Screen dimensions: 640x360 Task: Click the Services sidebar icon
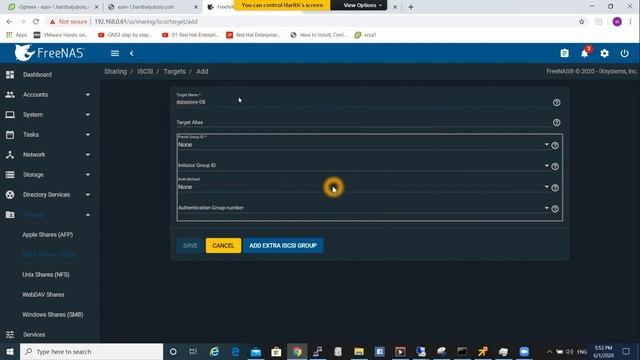(x=10, y=335)
